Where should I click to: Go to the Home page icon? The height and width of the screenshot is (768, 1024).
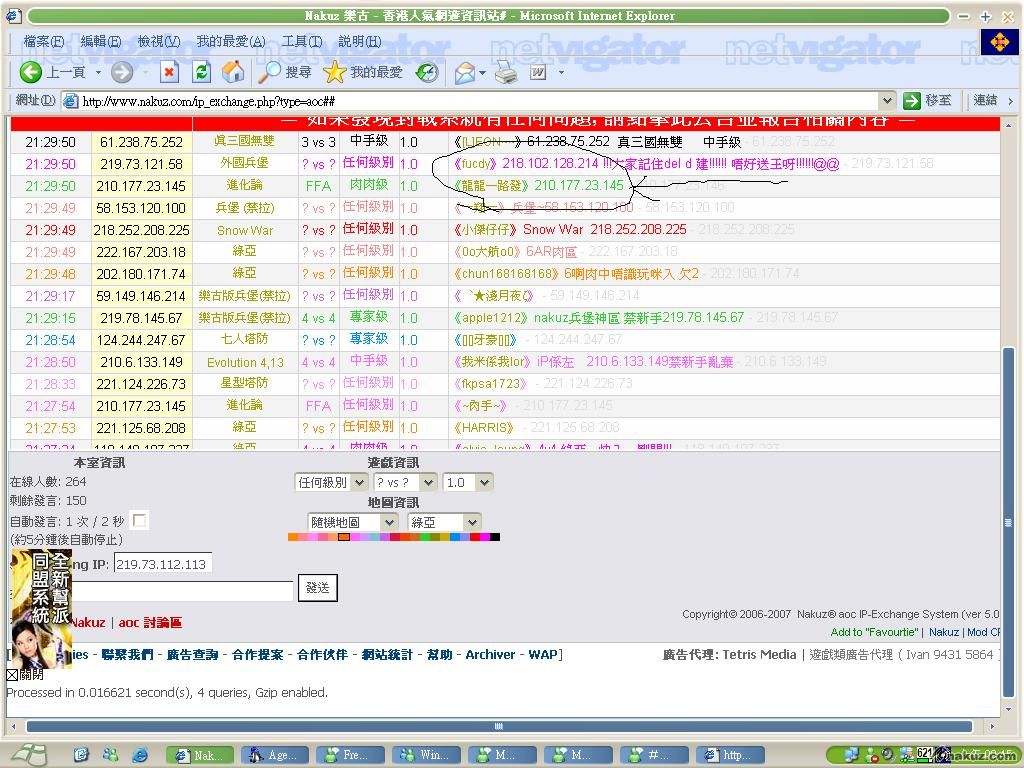pyautogui.click(x=233, y=72)
